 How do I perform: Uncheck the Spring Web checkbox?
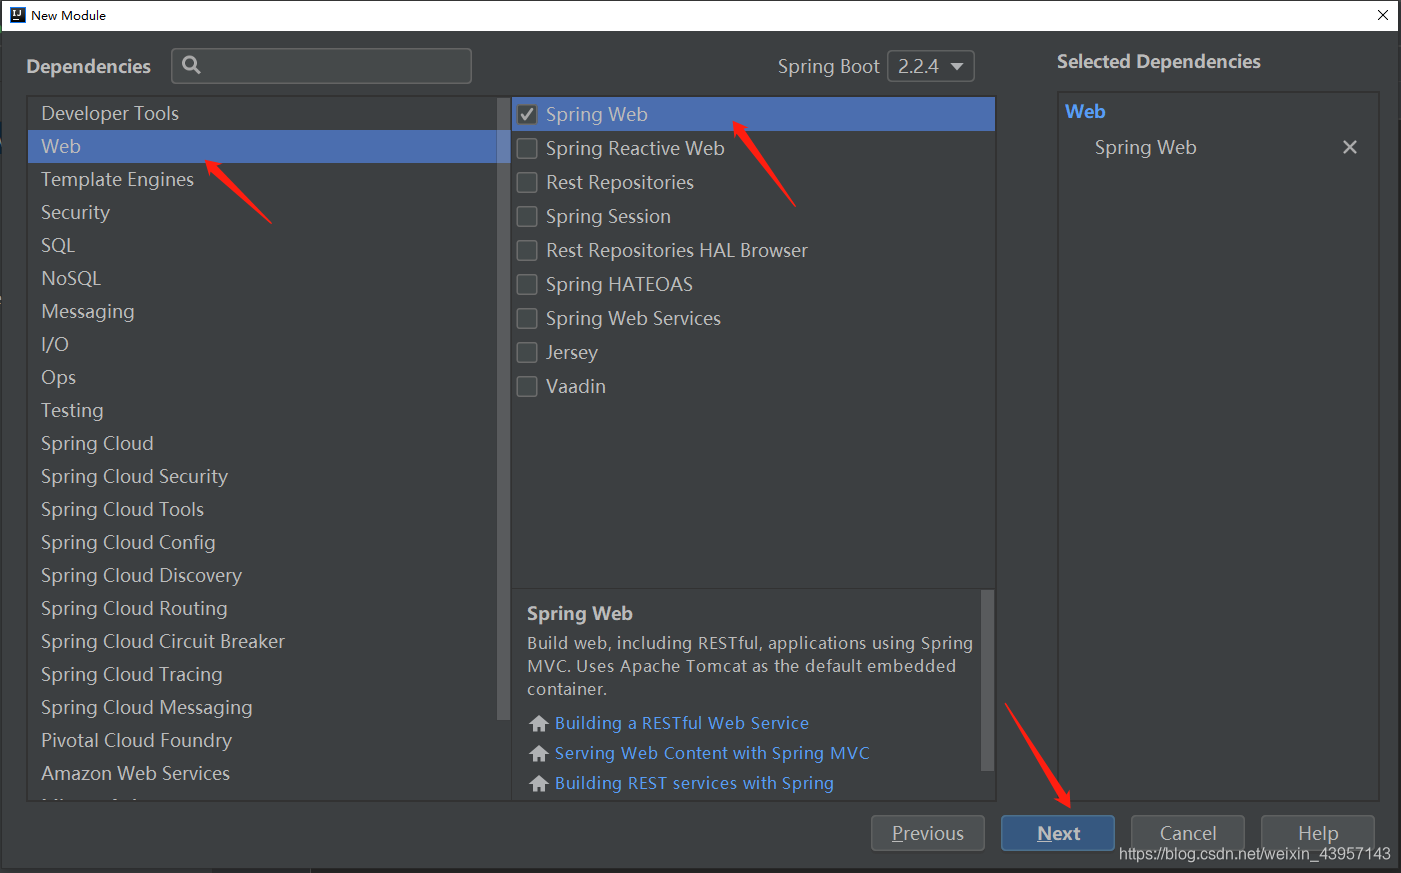point(527,114)
